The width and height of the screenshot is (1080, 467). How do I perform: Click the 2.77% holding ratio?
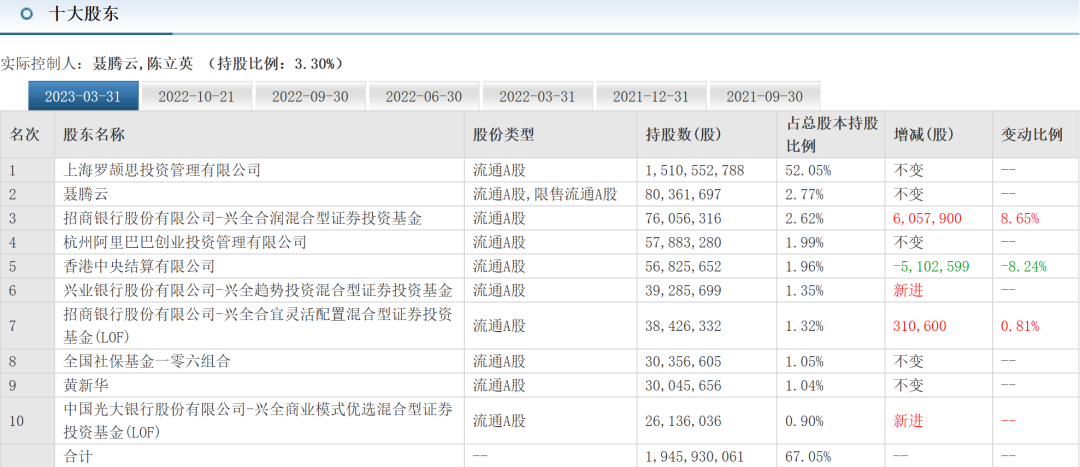tap(805, 194)
